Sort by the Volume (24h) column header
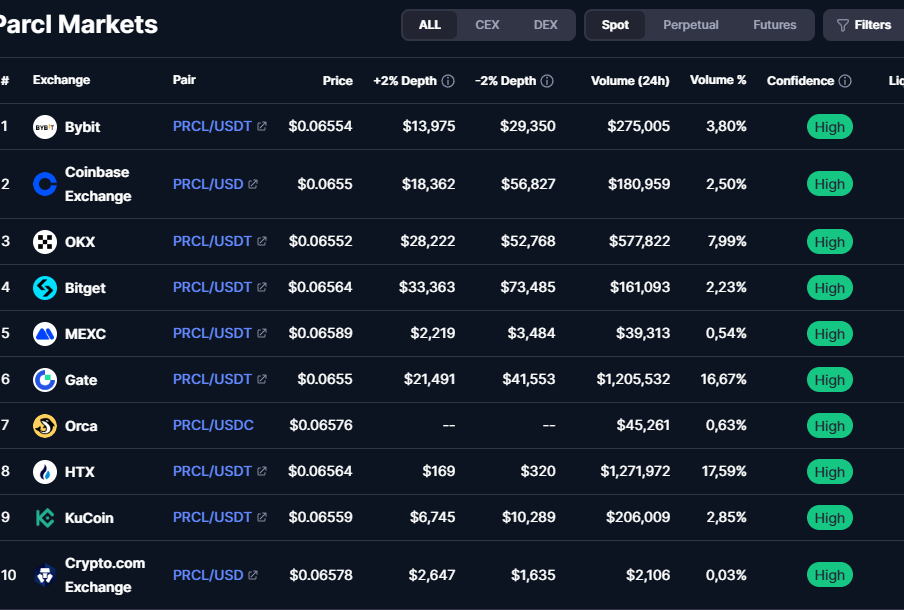 630,81
